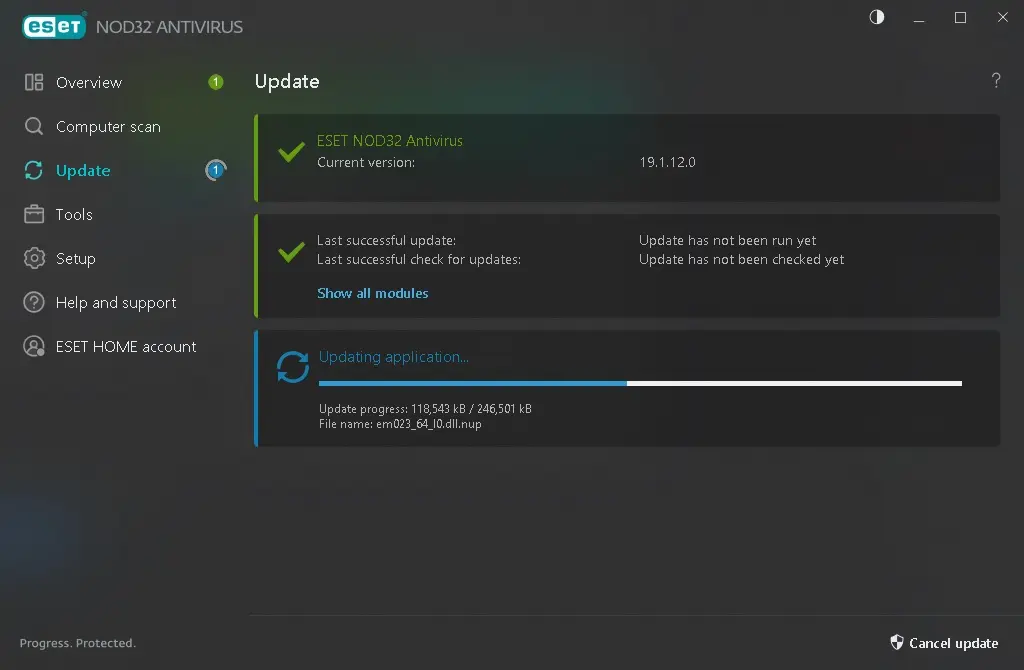Click the spinning update arrows icon
The image size is (1024, 670).
pyautogui.click(x=293, y=367)
